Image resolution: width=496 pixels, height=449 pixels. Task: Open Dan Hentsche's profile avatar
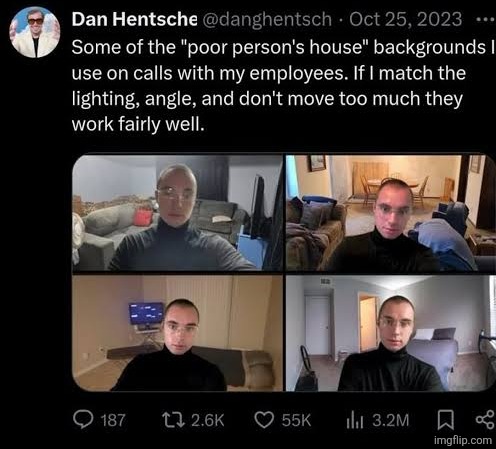[x=35, y=32]
